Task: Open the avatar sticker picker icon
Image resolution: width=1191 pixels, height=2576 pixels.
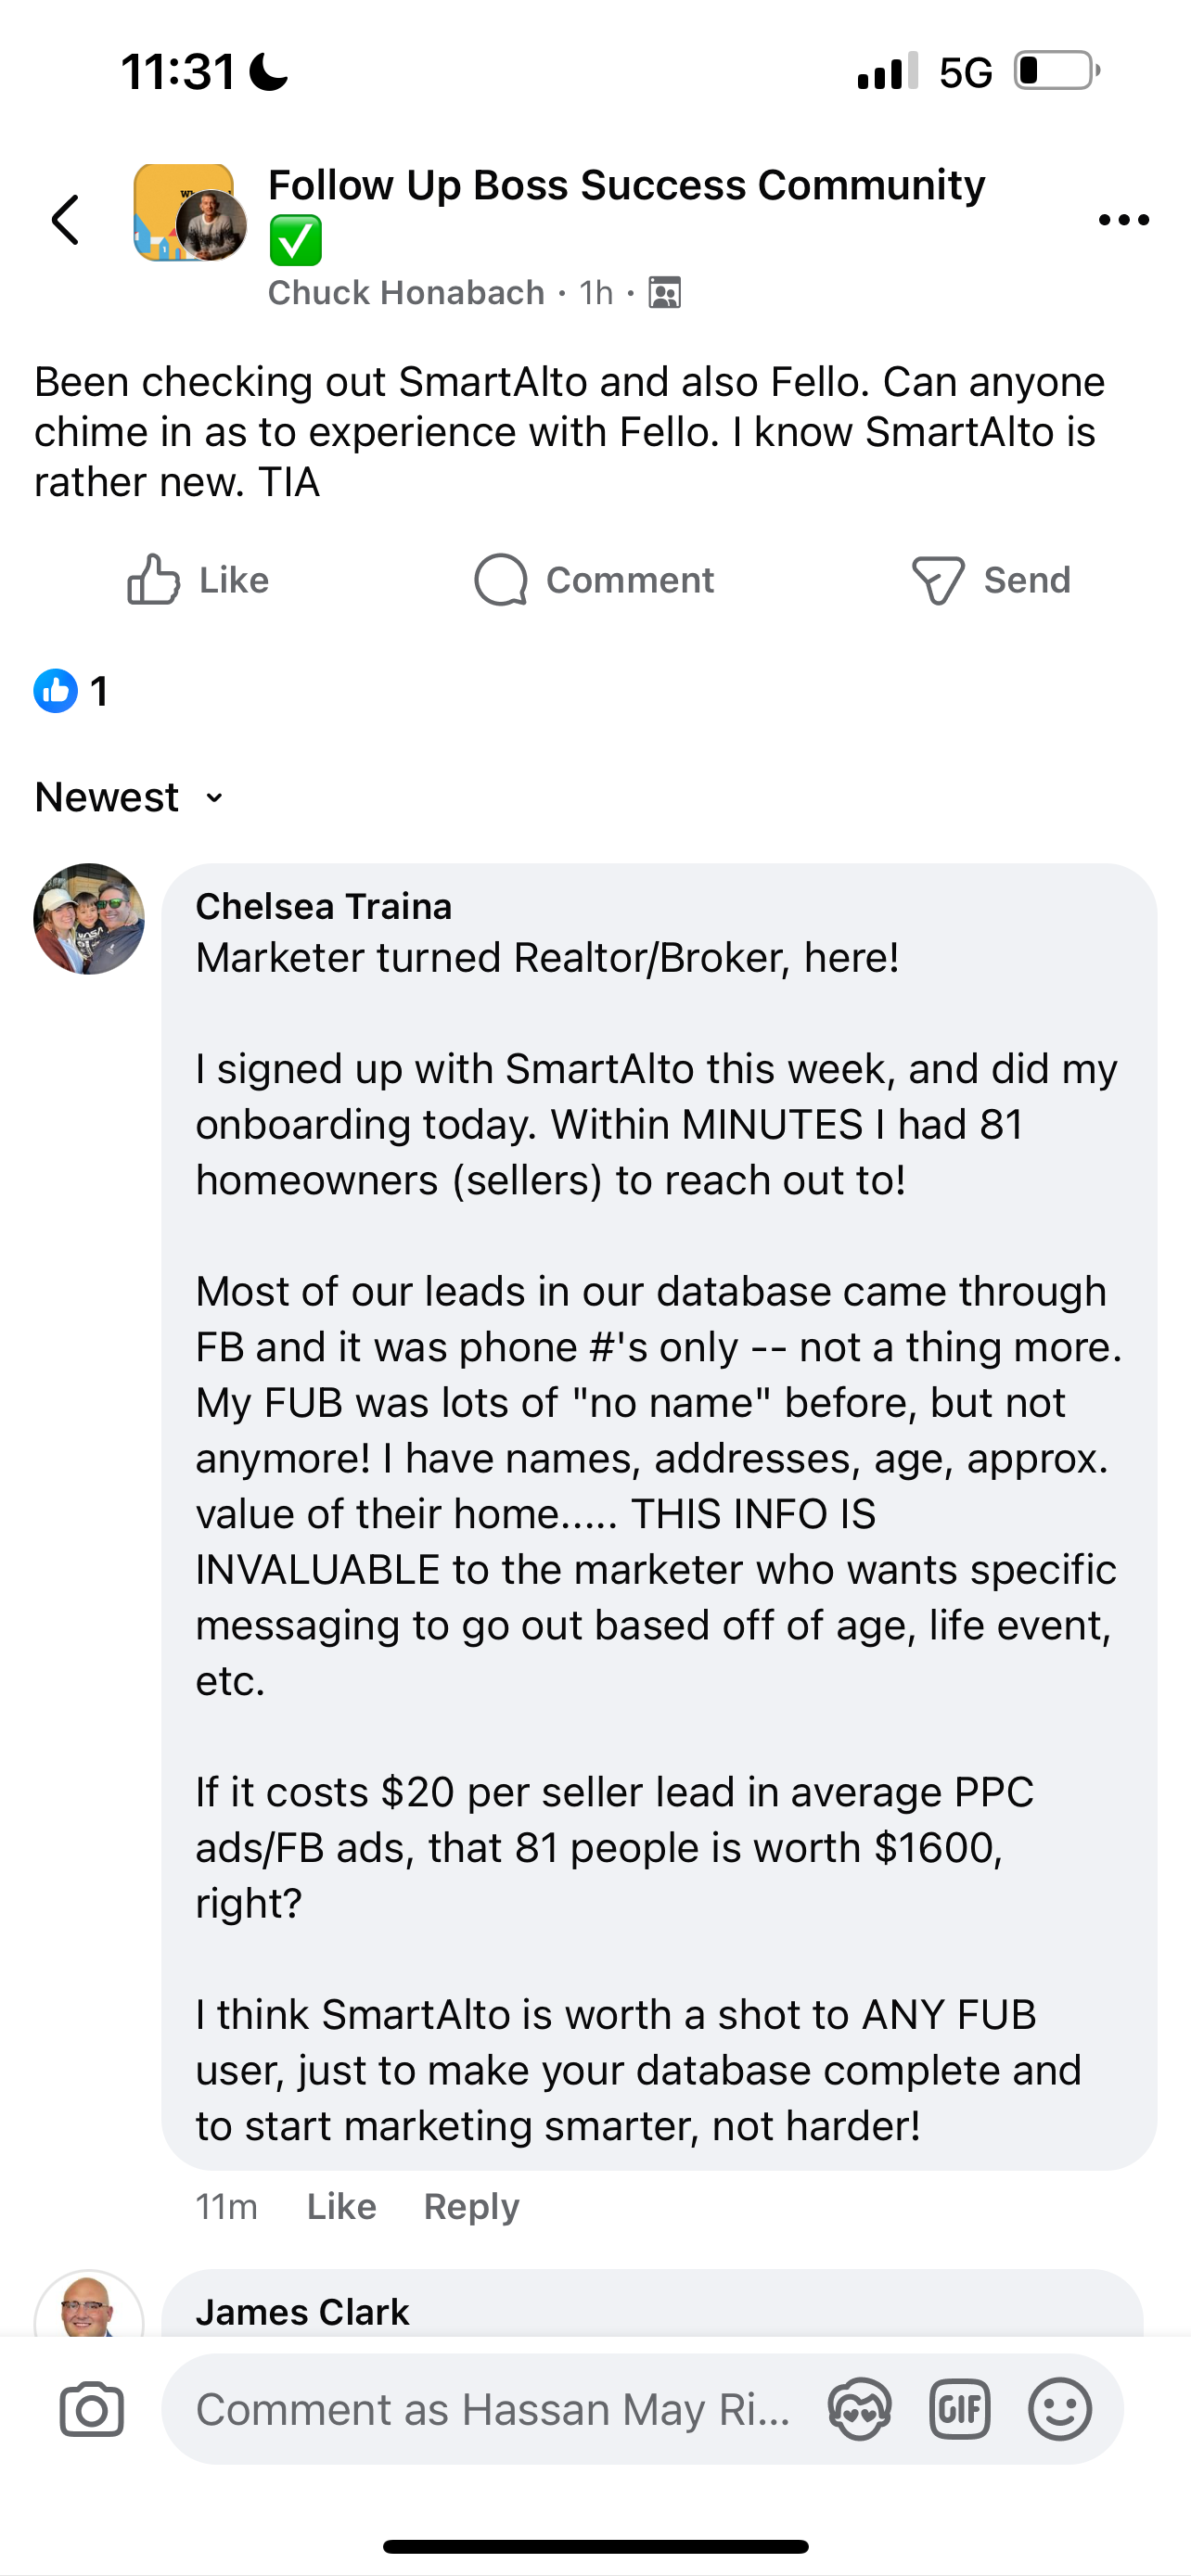Action: tap(859, 2410)
